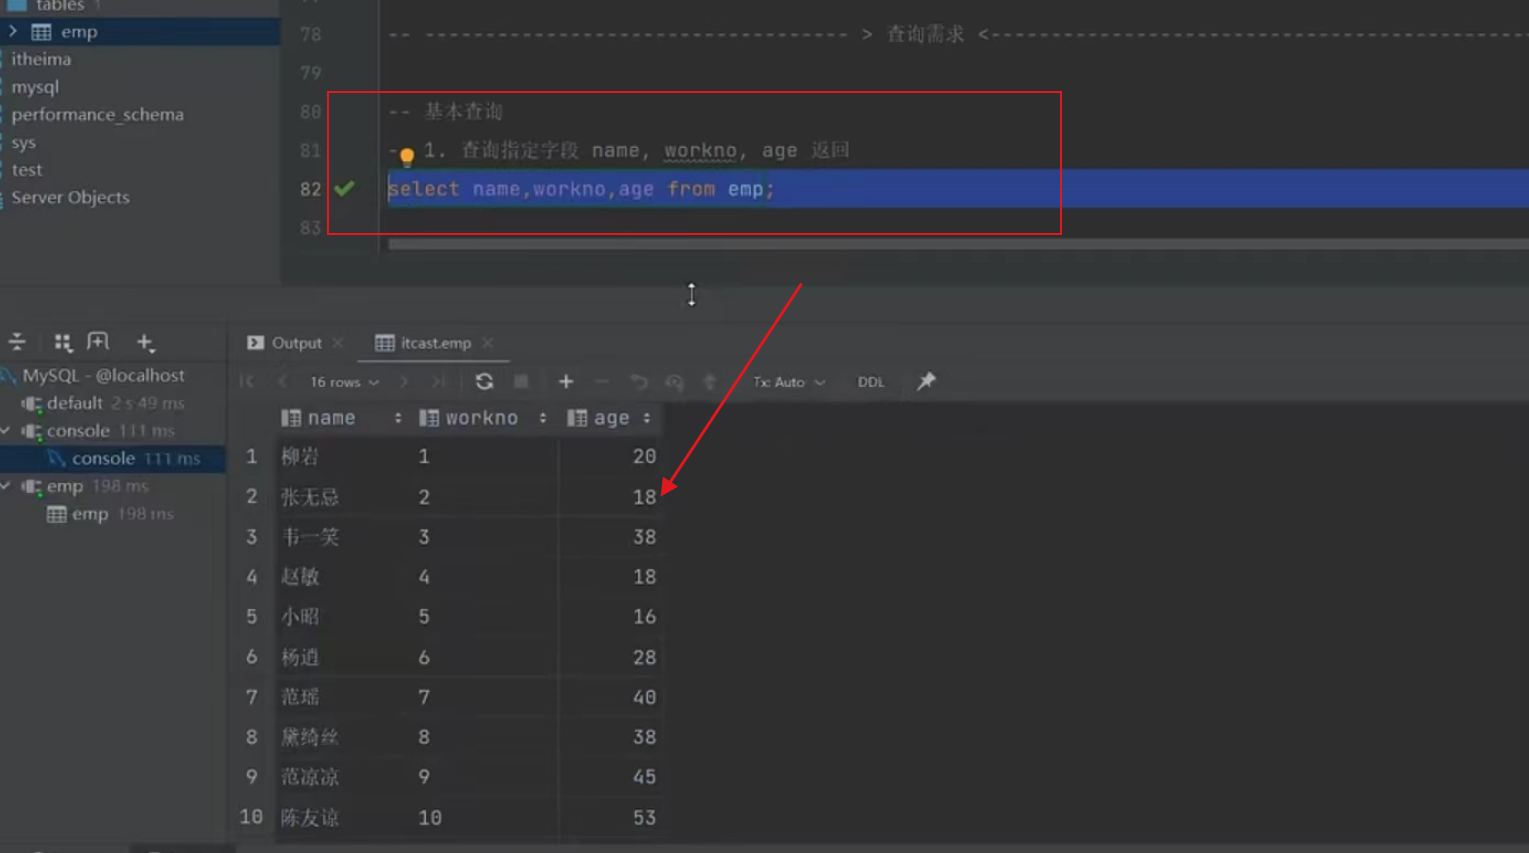The height and width of the screenshot is (853, 1529).
Task: Select the highlighted console child session
Action: click(x=112, y=458)
